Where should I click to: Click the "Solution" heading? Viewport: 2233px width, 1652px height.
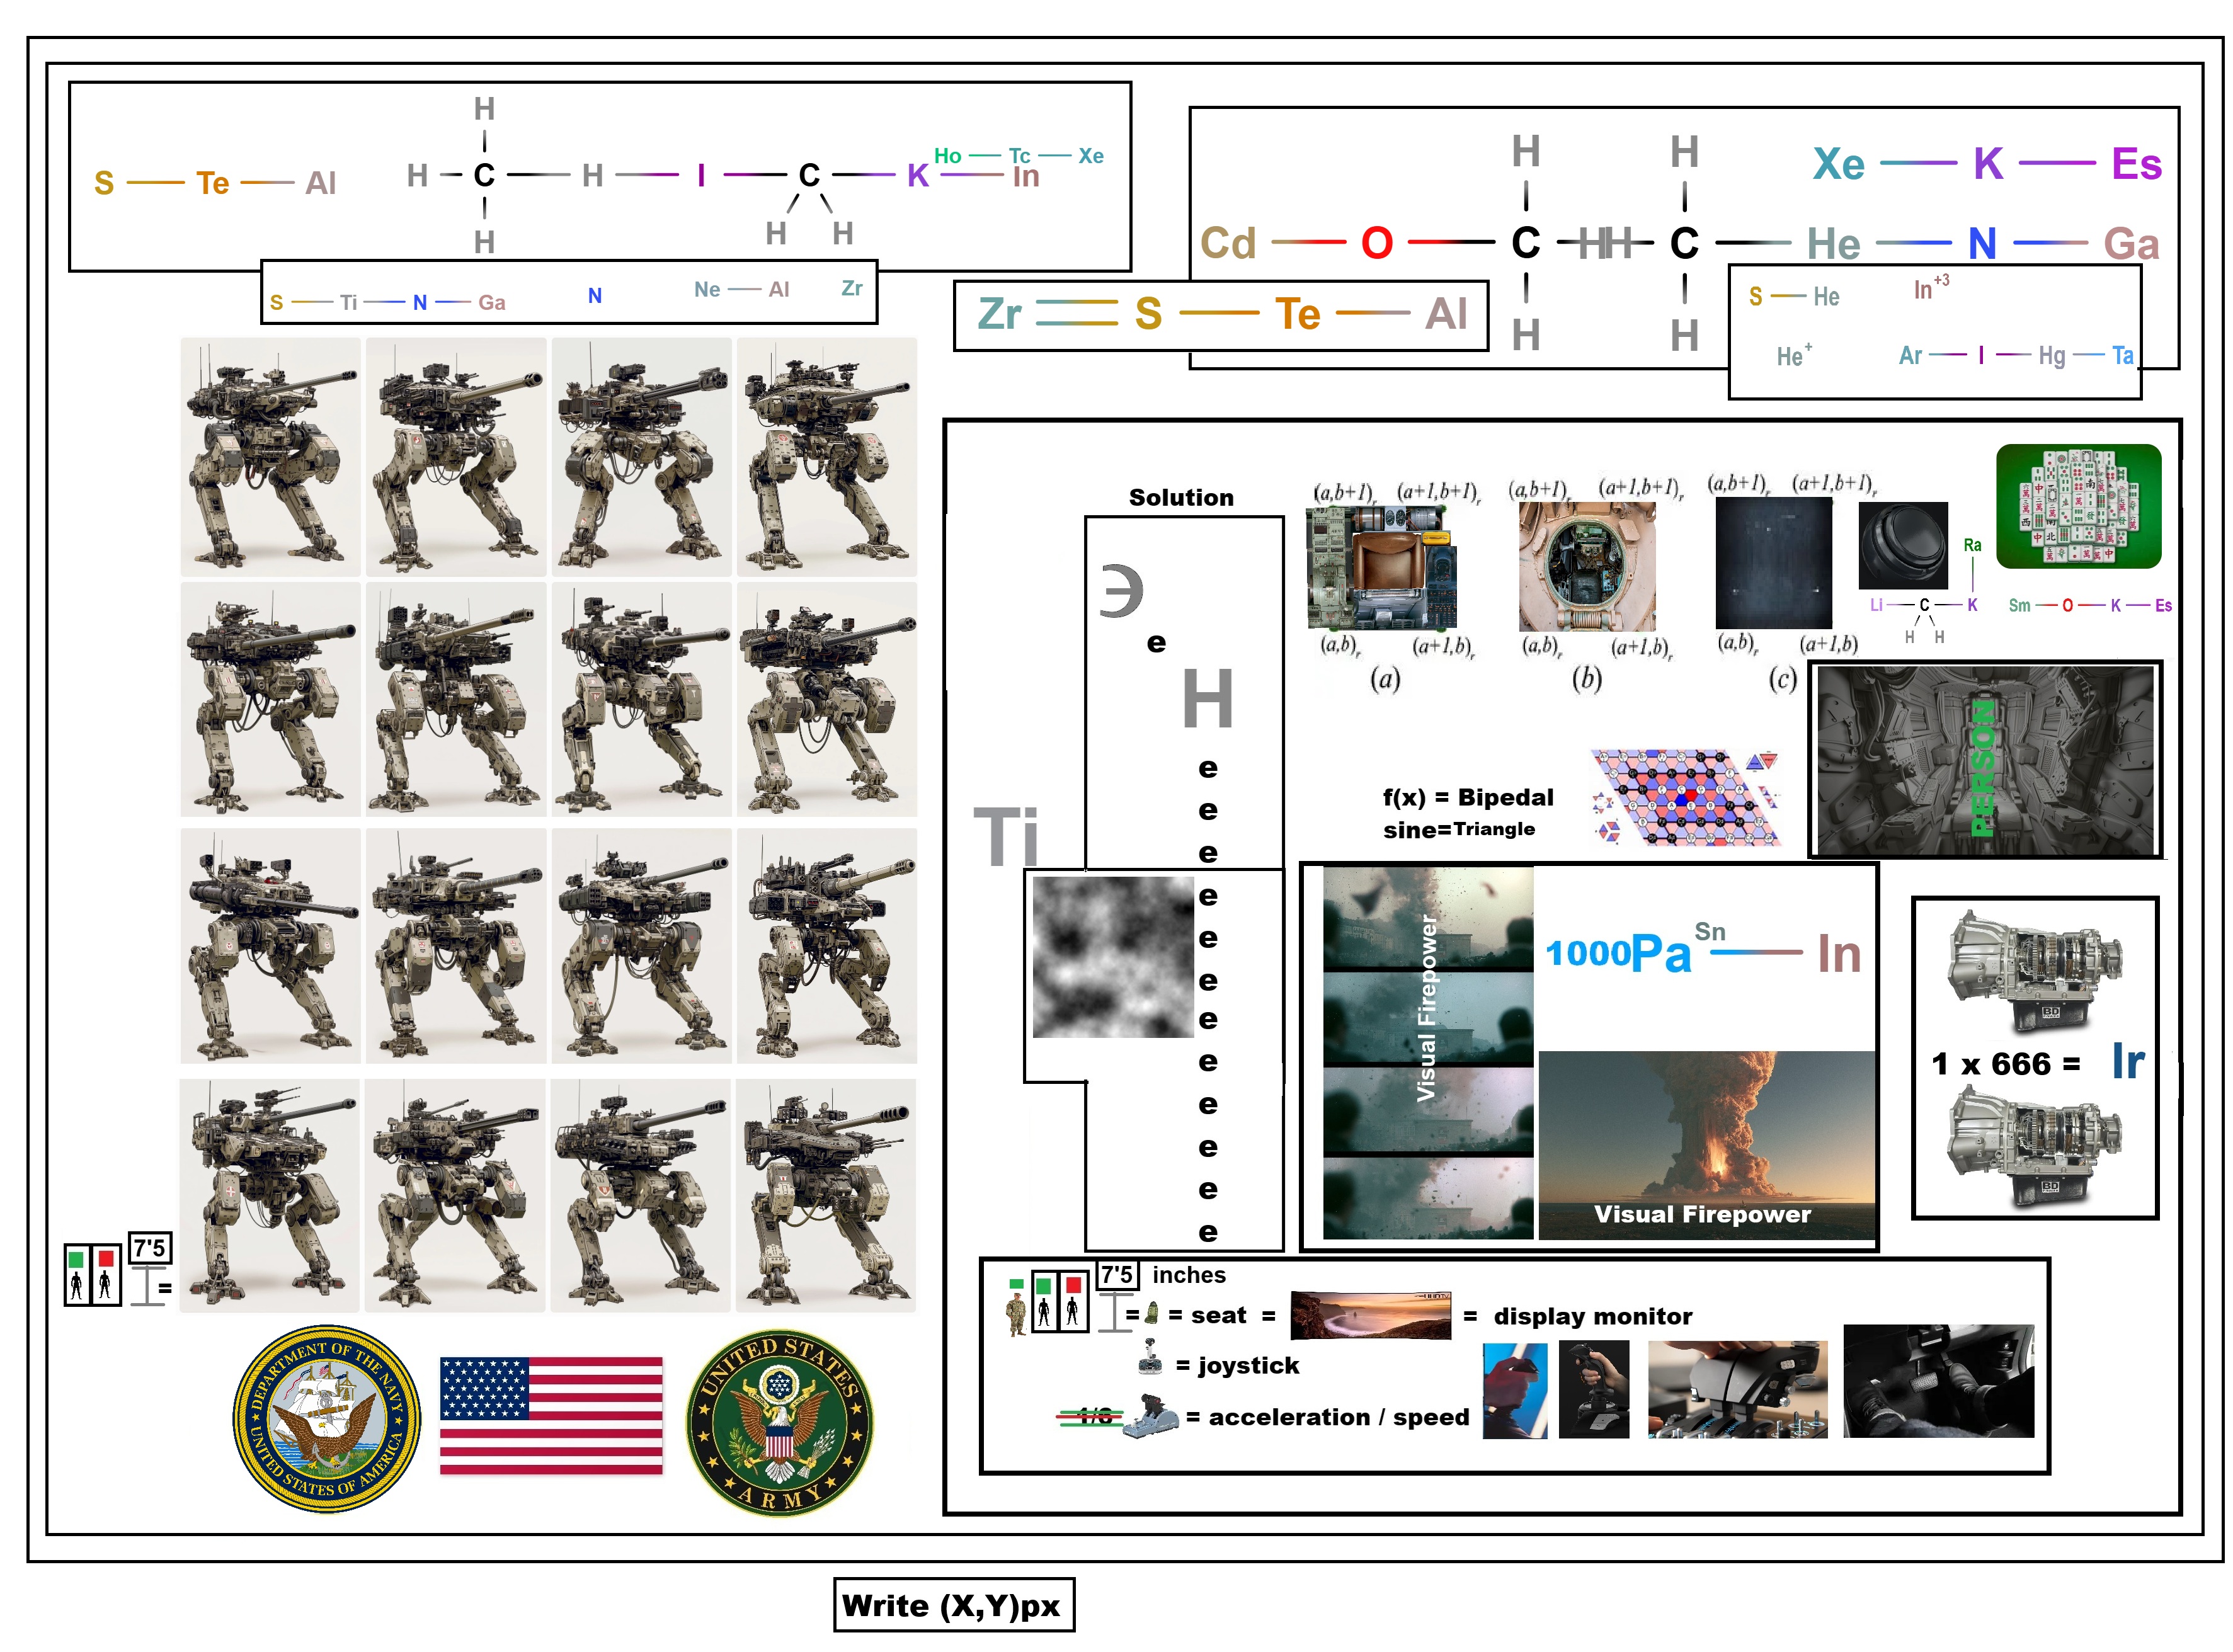coord(1181,497)
